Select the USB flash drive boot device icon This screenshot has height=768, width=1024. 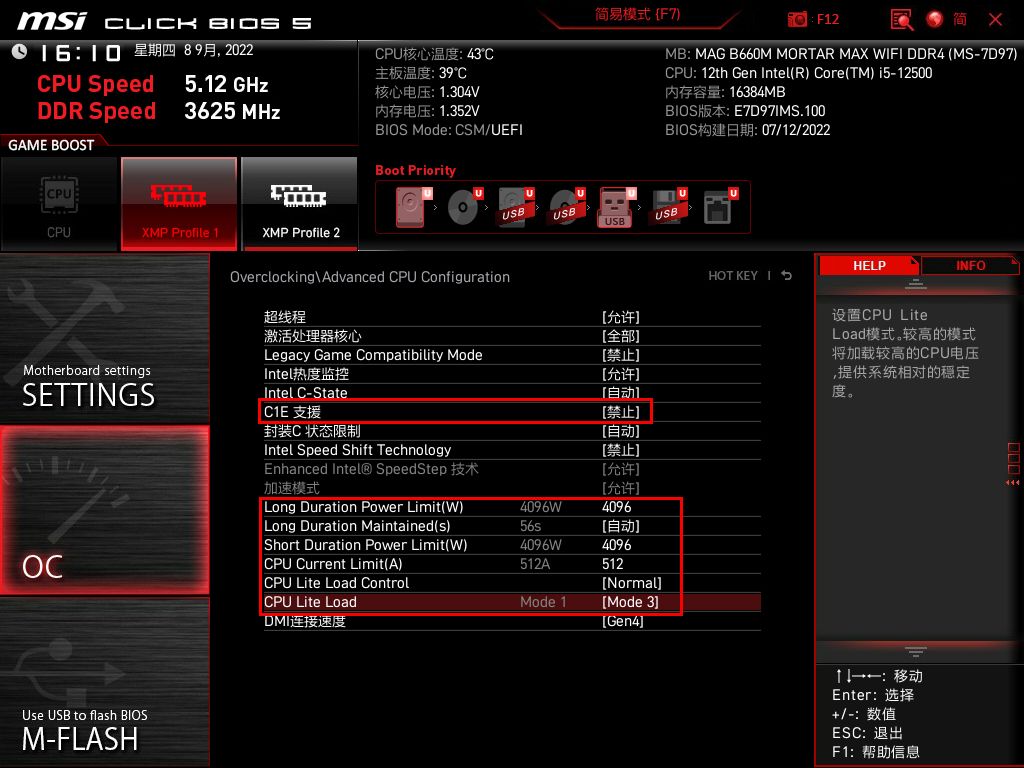(614, 207)
